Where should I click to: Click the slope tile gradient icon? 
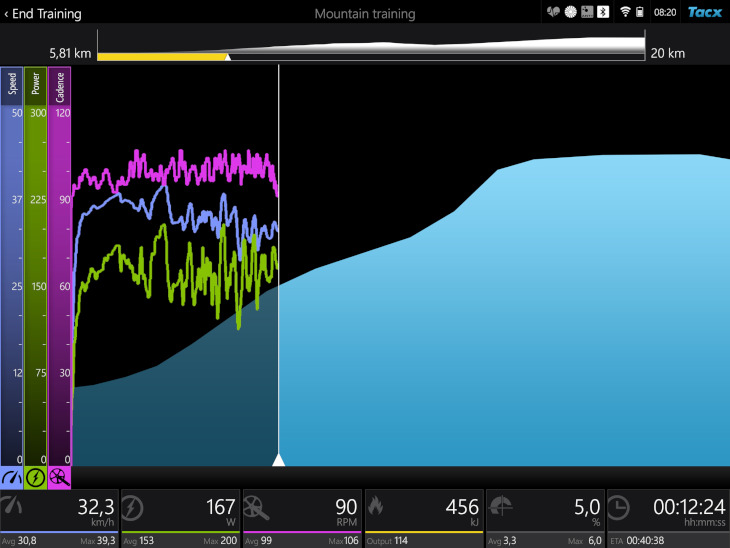(x=500, y=506)
